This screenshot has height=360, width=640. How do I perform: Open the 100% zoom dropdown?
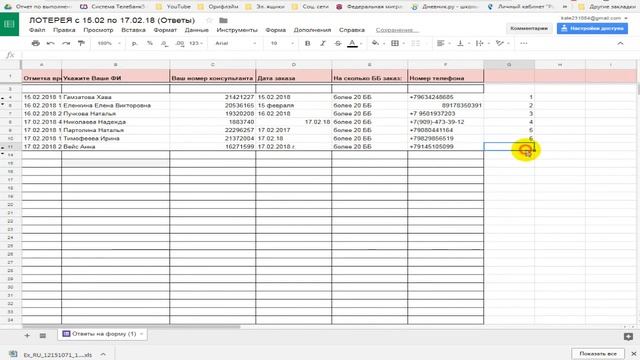click(109, 43)
